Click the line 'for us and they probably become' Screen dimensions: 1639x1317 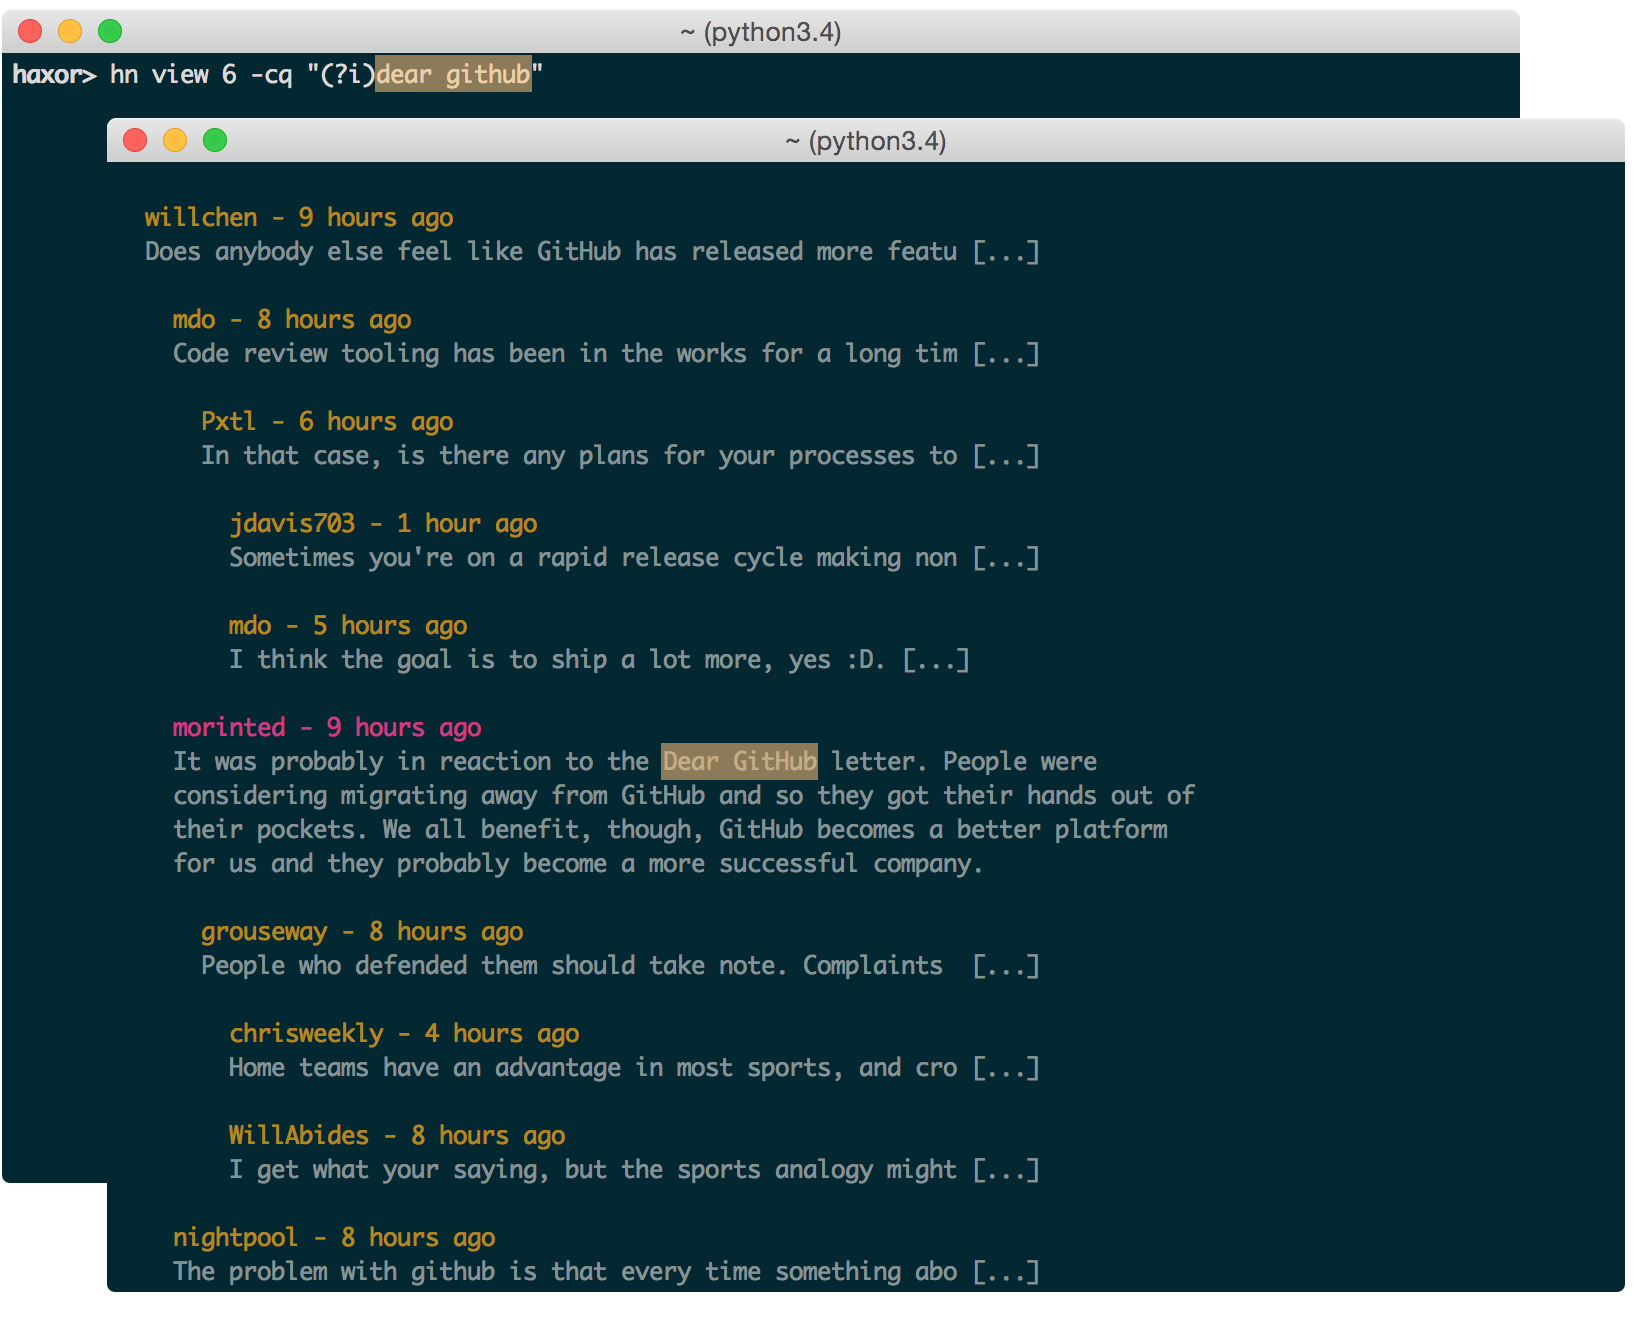coord(578,864)
